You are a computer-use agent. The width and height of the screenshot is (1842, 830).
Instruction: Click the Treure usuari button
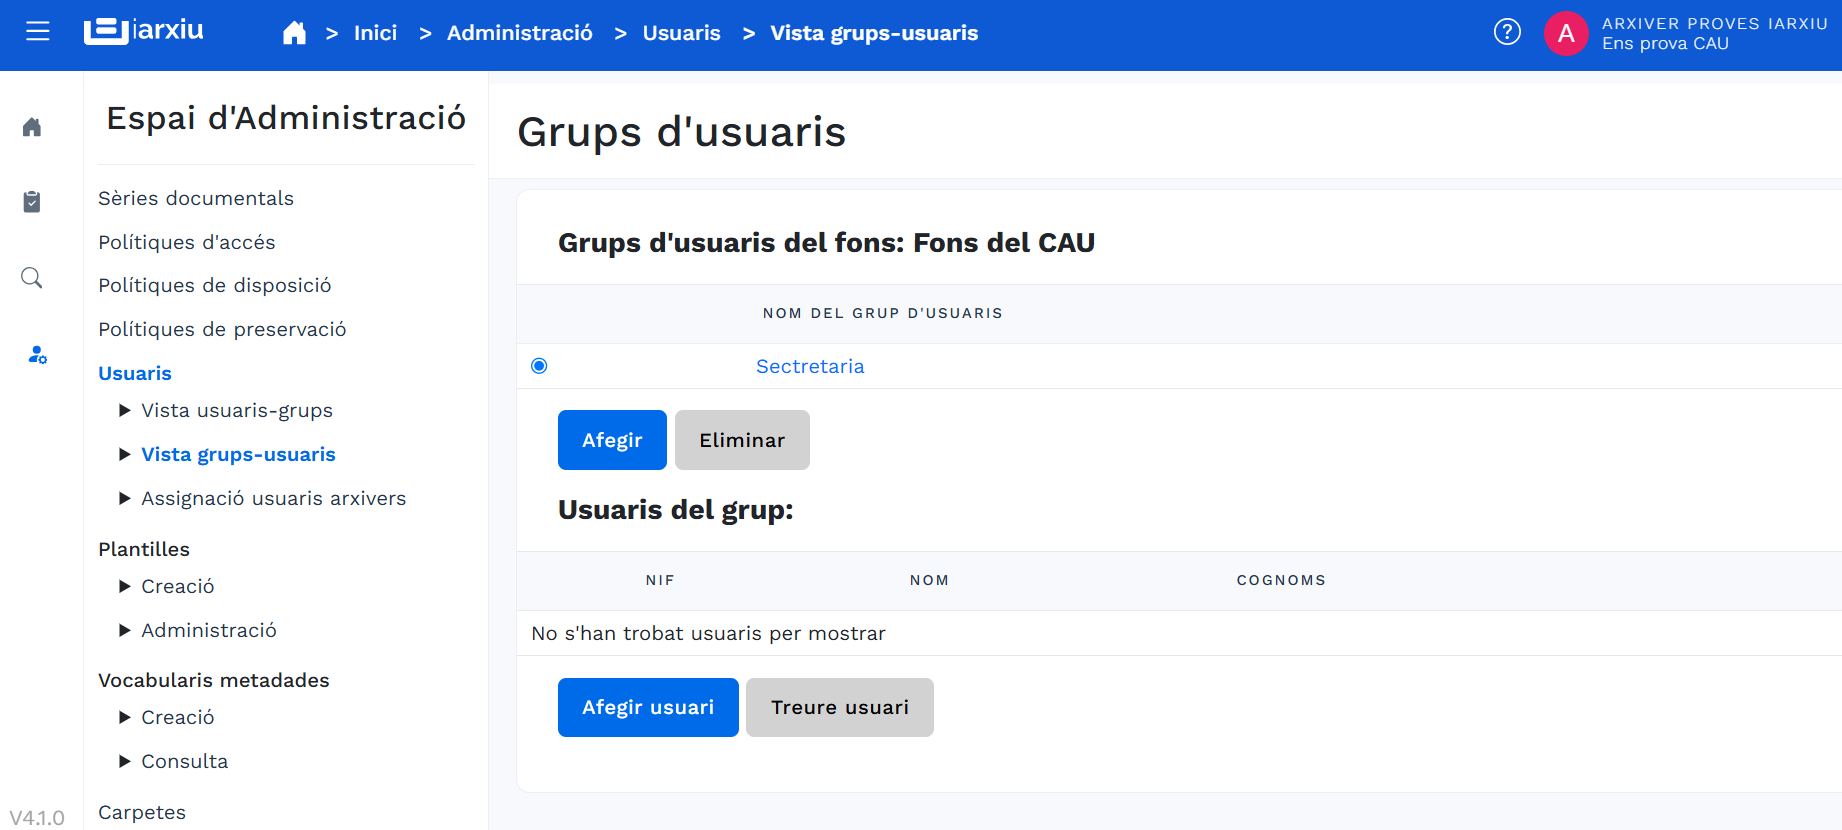tap(840, 707)
